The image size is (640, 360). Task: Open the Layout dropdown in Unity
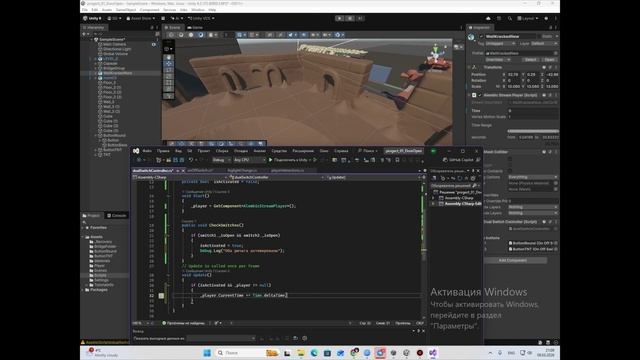click(527, 18)
